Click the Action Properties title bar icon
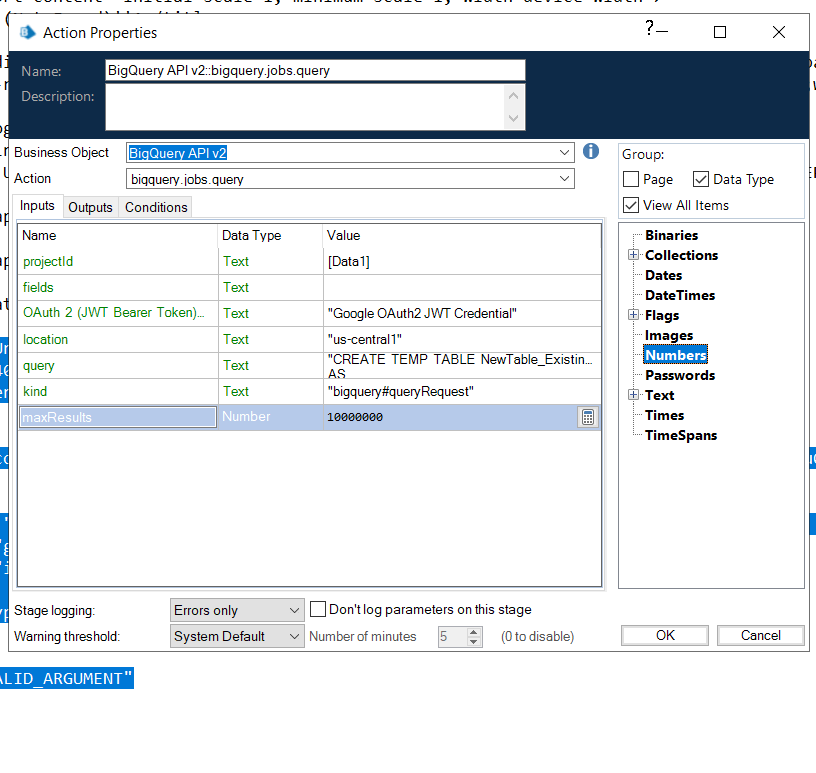This screenshot has height=773, width=816. coord(28,33)
